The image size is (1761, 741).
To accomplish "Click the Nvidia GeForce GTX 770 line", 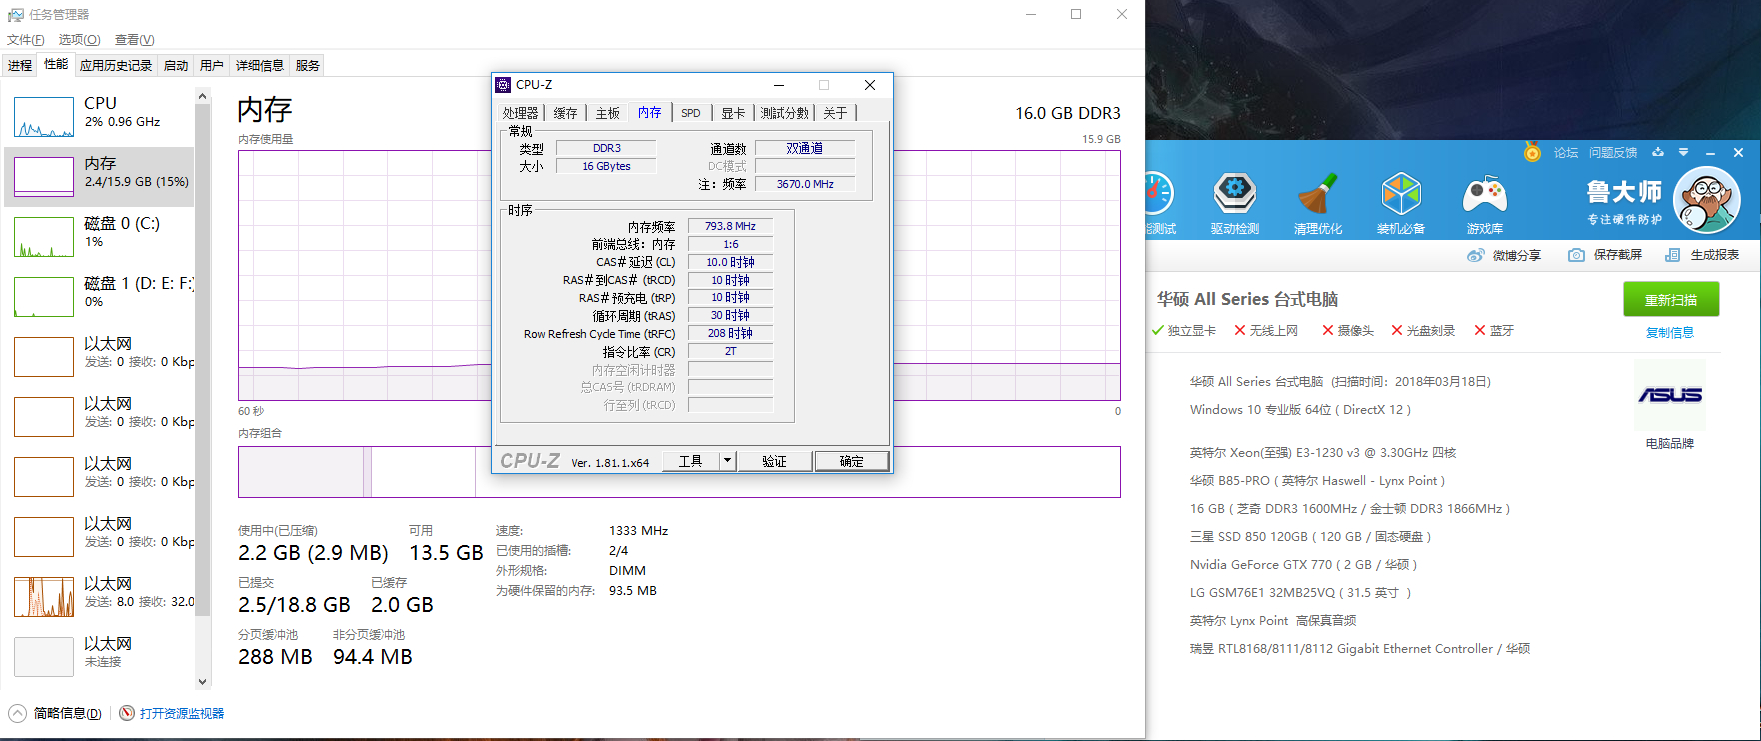I will tap(1304, 565).
